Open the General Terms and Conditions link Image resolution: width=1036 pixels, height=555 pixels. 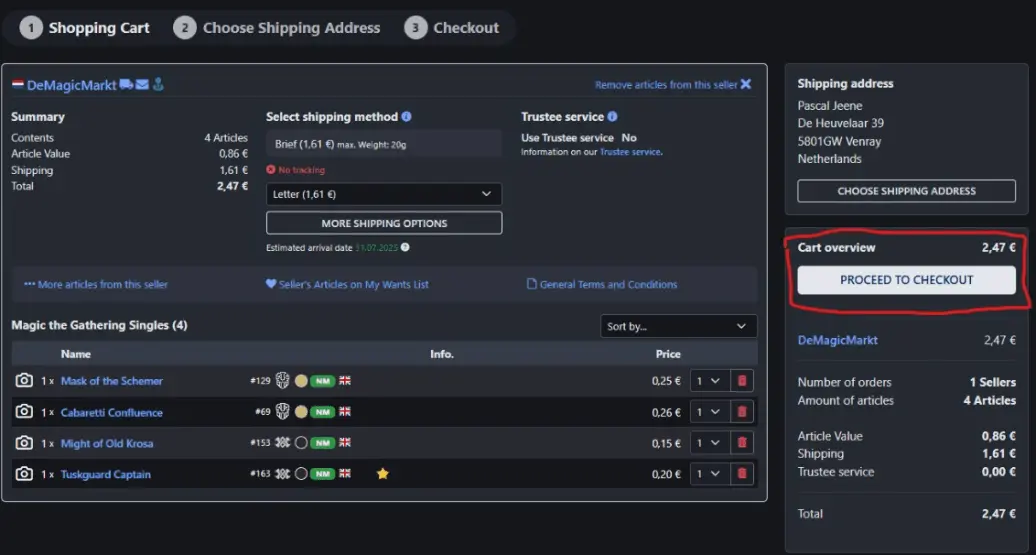click(602, 285)
